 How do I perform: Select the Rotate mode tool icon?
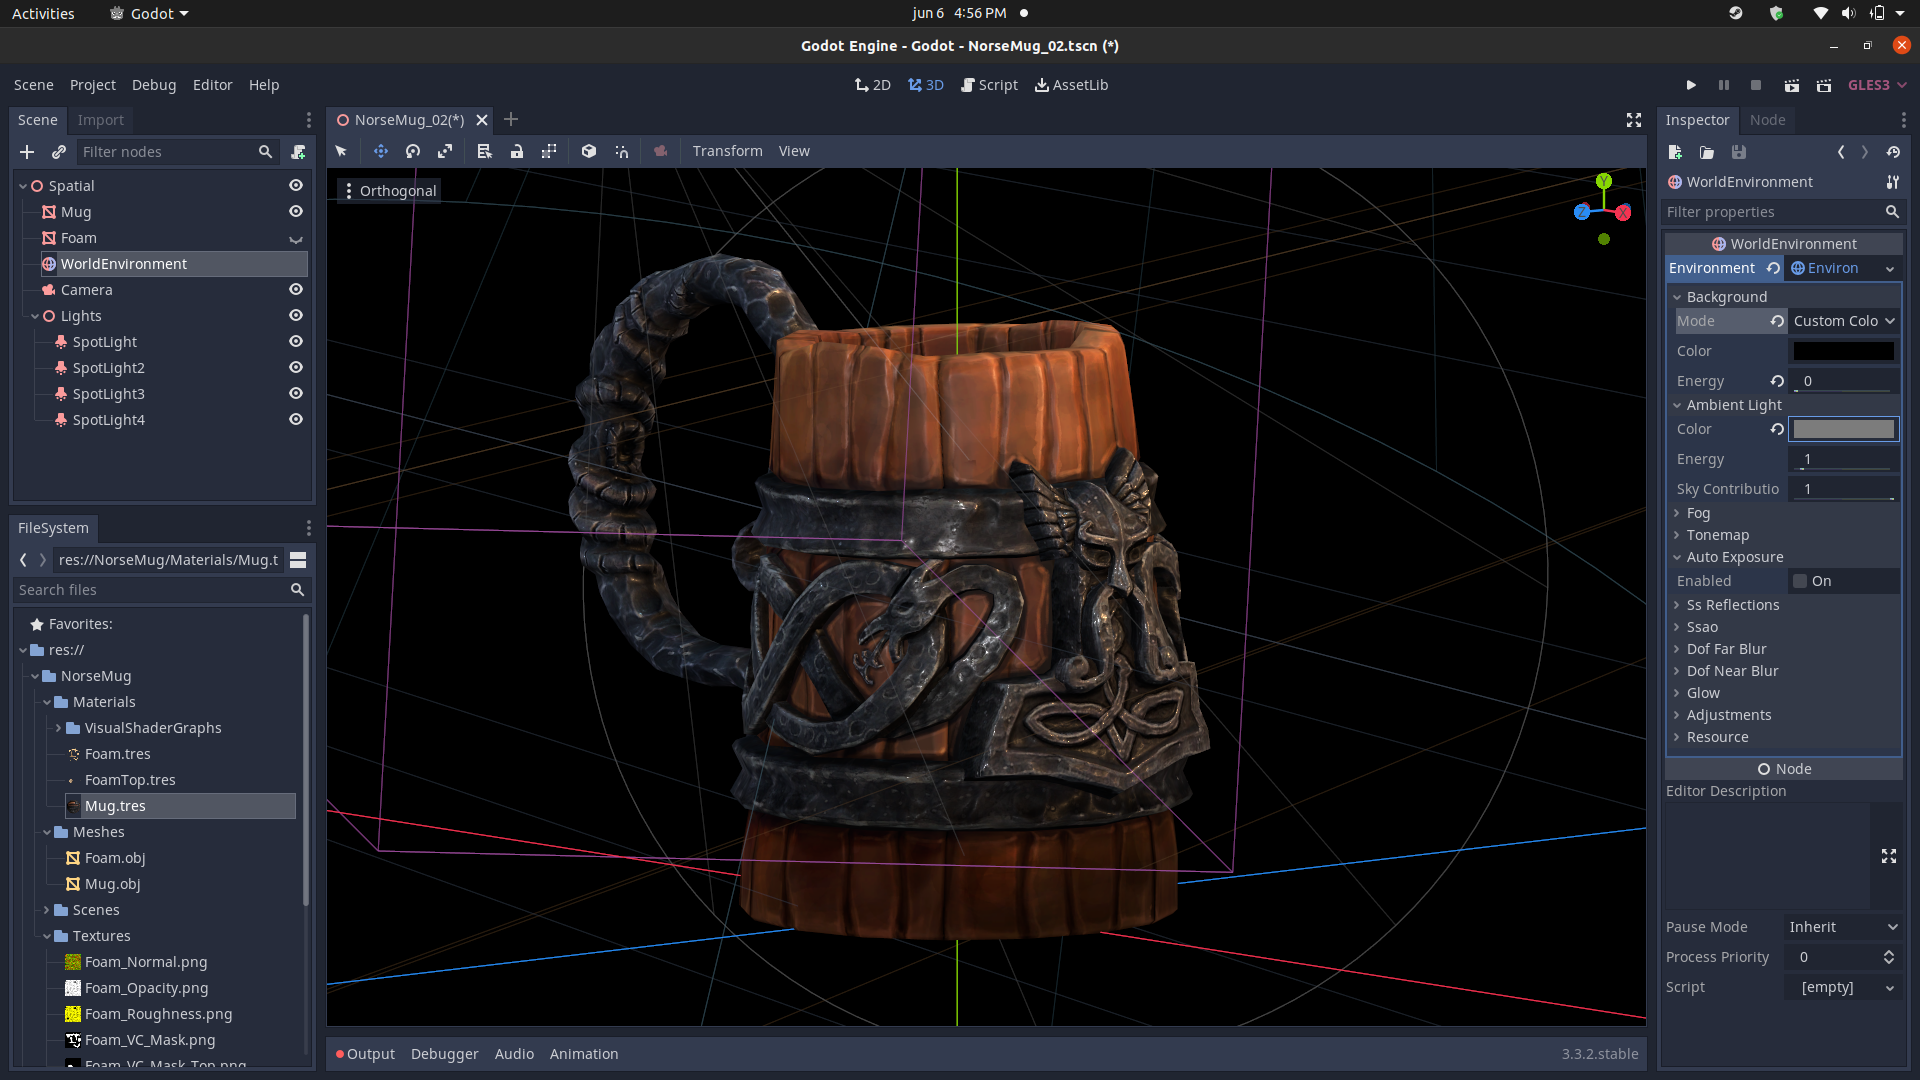pyautogui.click(x=413, y=151)
